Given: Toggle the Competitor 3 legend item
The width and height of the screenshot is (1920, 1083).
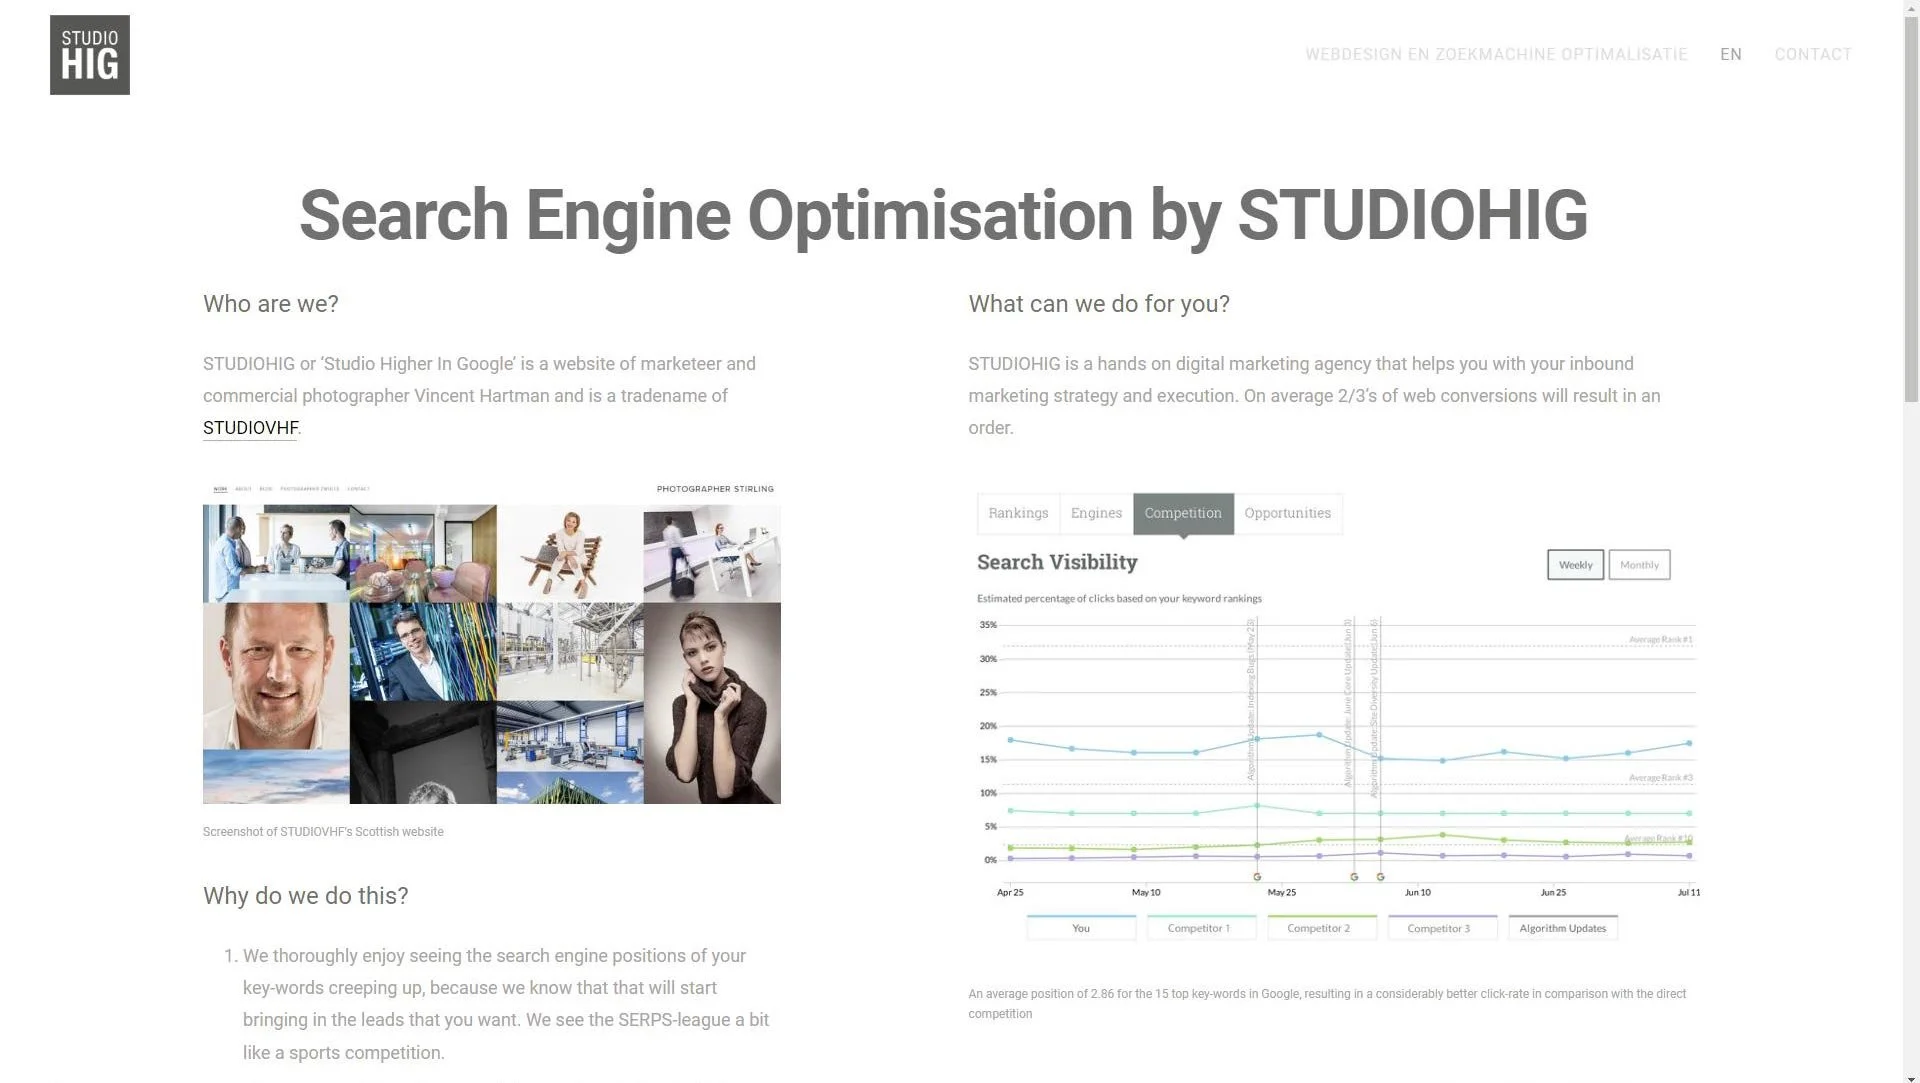Looking at the screenshot, I should [x=1438, y=928].
